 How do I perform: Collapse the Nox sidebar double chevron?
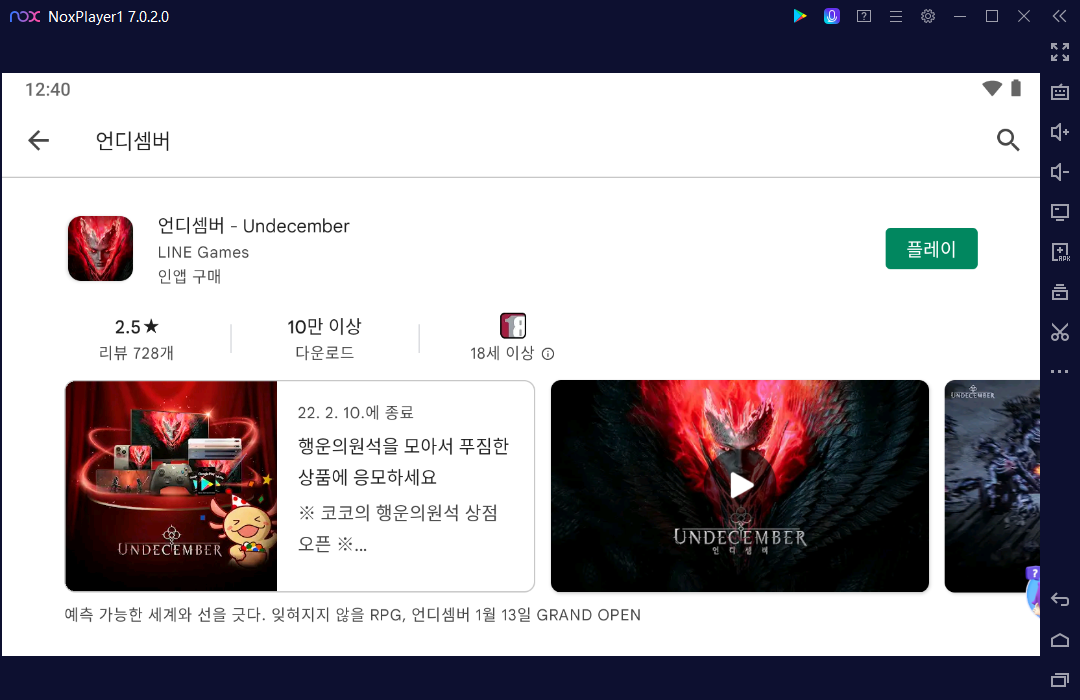(1059, 16)
